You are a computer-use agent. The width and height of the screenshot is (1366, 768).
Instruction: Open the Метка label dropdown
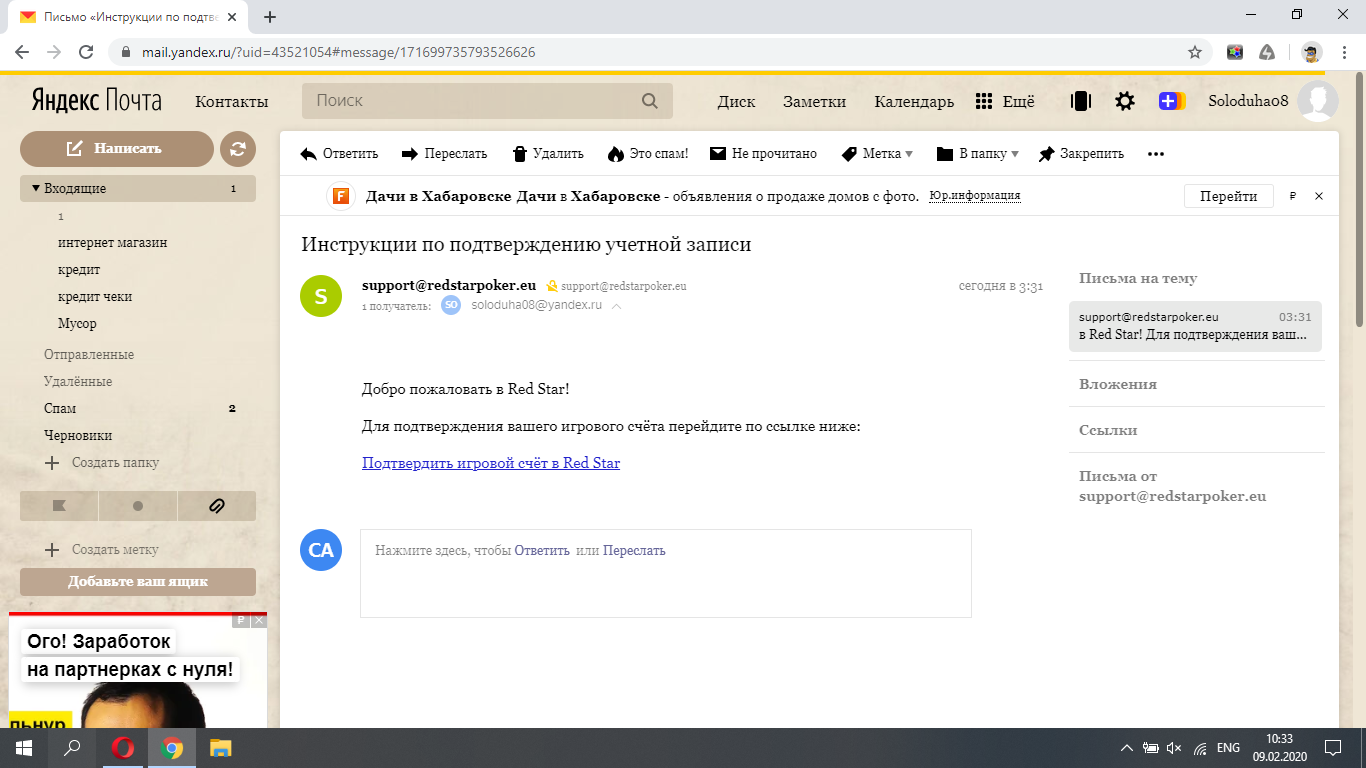tap(877, 154)
